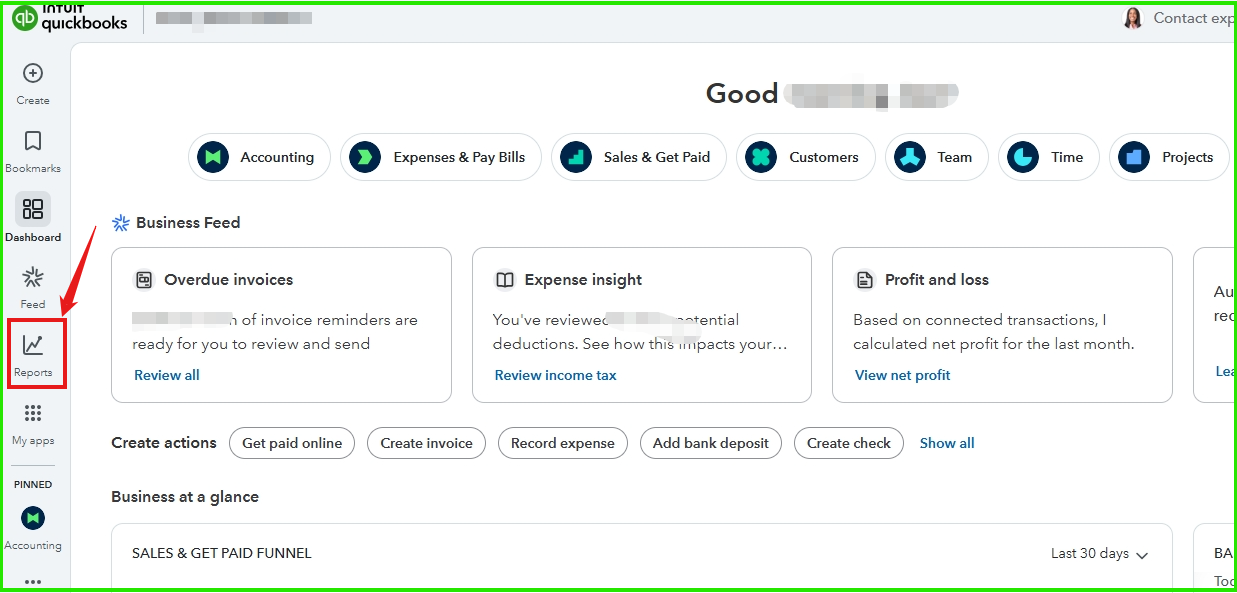
Task: Open the My apps grid icon
Action: coord(33,414)
